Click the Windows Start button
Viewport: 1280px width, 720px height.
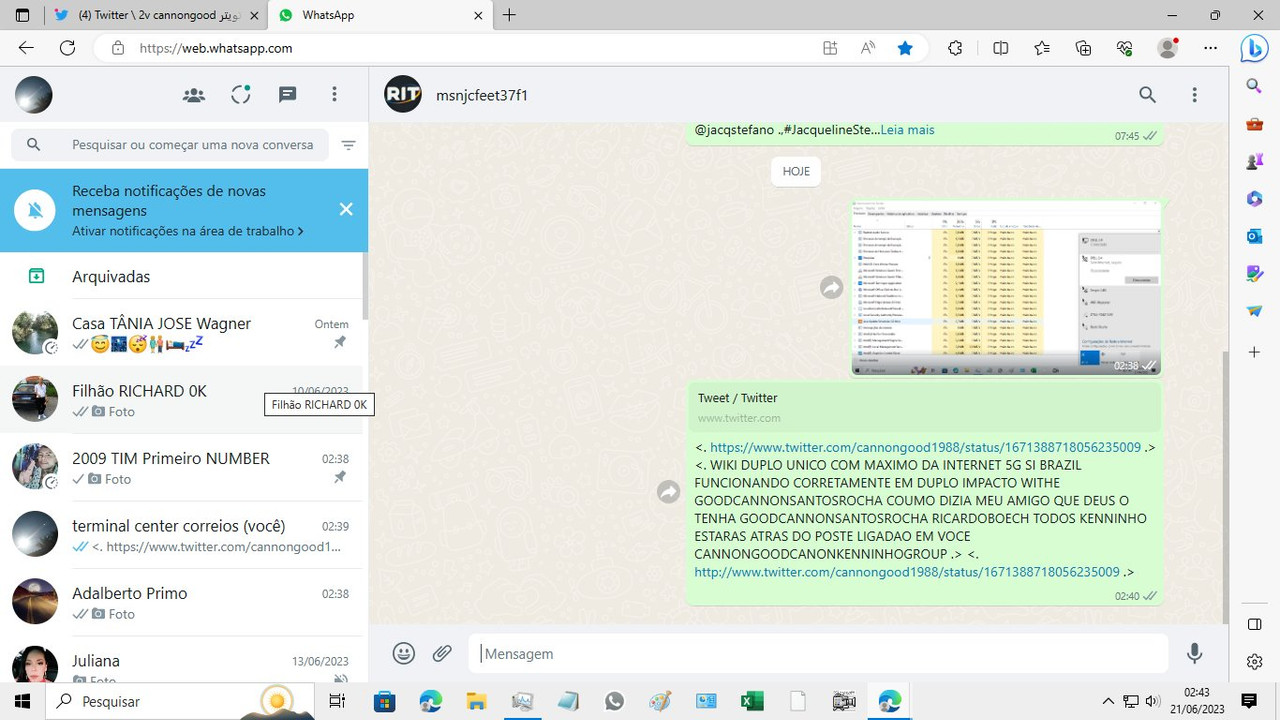pyautogui.click(x=22, y=701)
